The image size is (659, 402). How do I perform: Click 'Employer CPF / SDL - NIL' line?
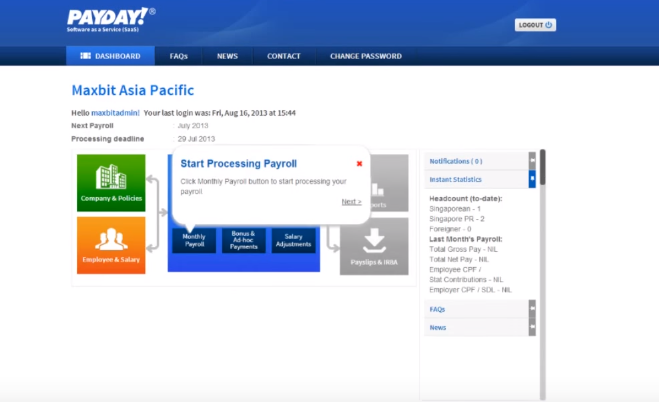coord(470,290)
